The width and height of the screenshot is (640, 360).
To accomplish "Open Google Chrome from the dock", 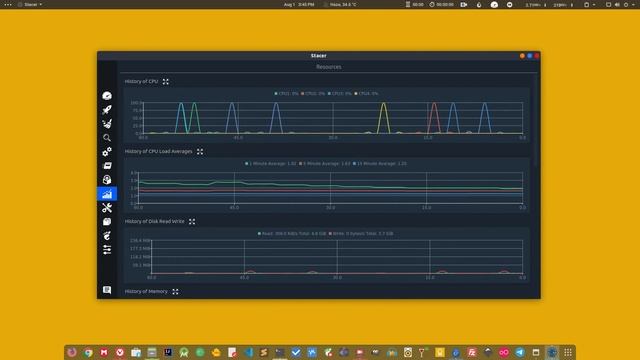I will (x=88, y=352).
